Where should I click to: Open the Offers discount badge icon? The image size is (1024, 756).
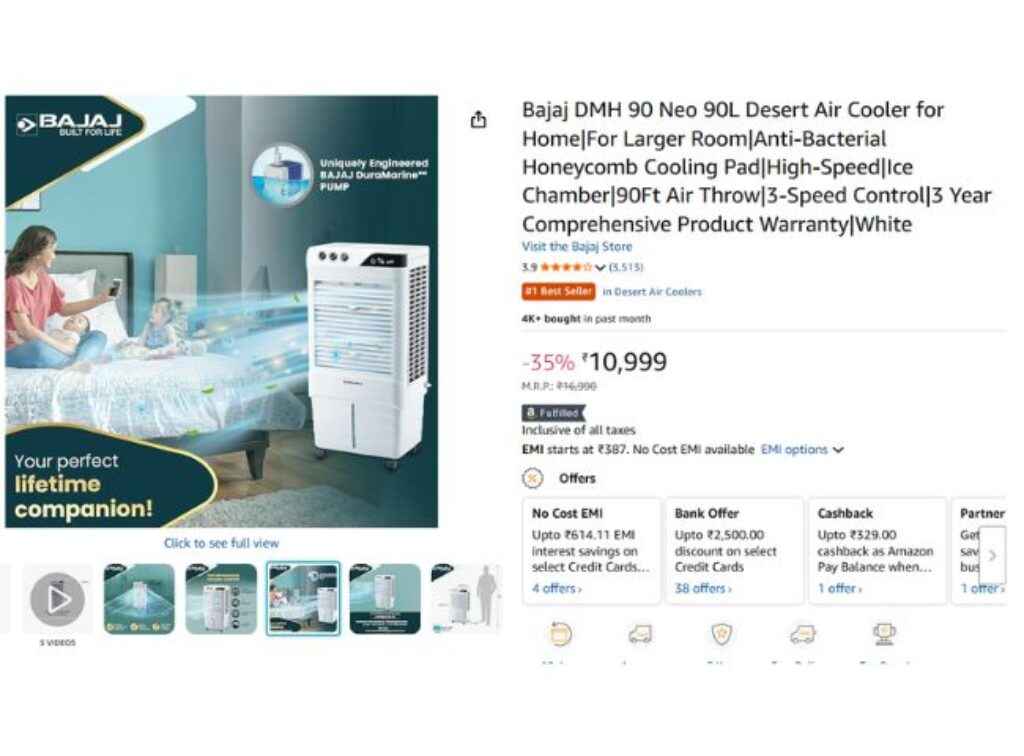532,478
